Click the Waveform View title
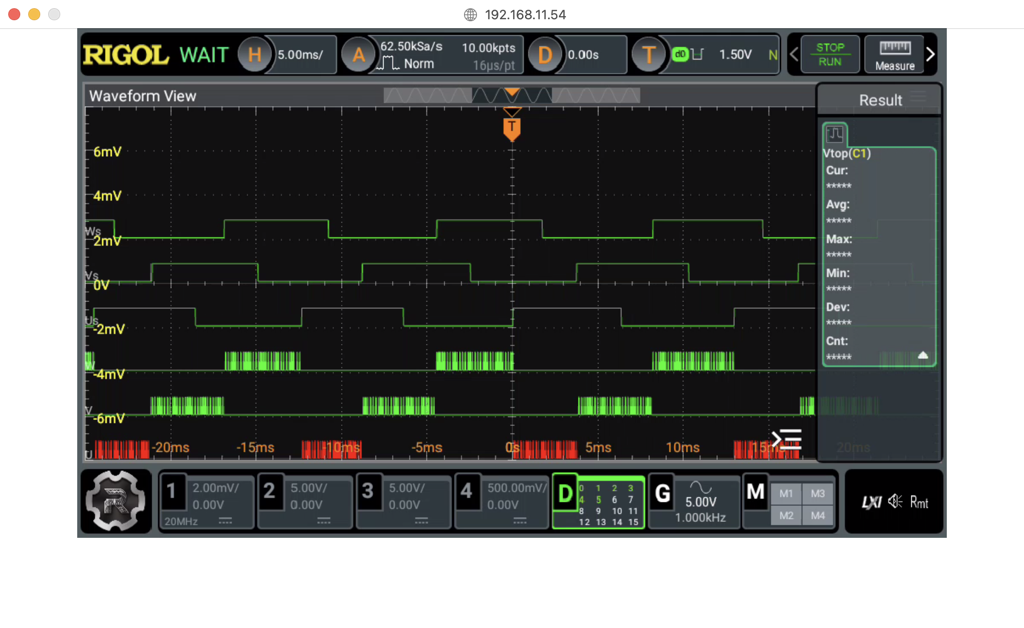 click(142, 96)
